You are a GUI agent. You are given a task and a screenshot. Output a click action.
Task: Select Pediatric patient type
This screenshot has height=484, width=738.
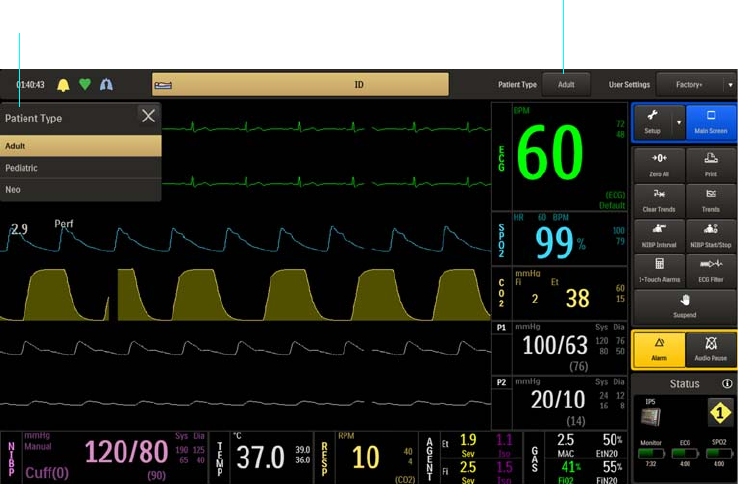pos(80,168)
